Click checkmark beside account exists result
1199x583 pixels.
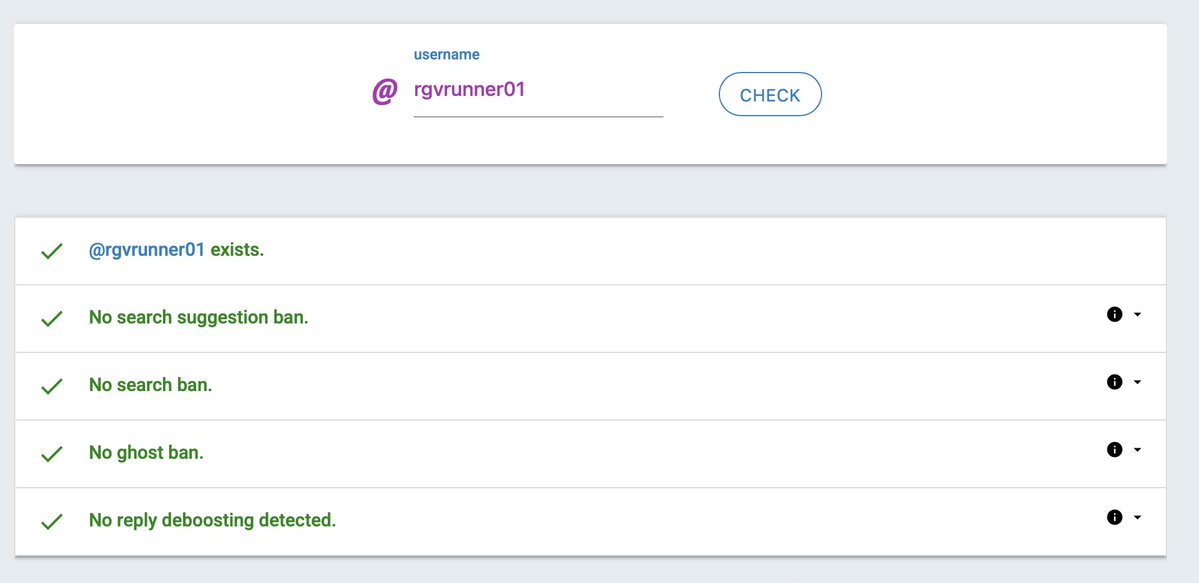click(51, 251)
